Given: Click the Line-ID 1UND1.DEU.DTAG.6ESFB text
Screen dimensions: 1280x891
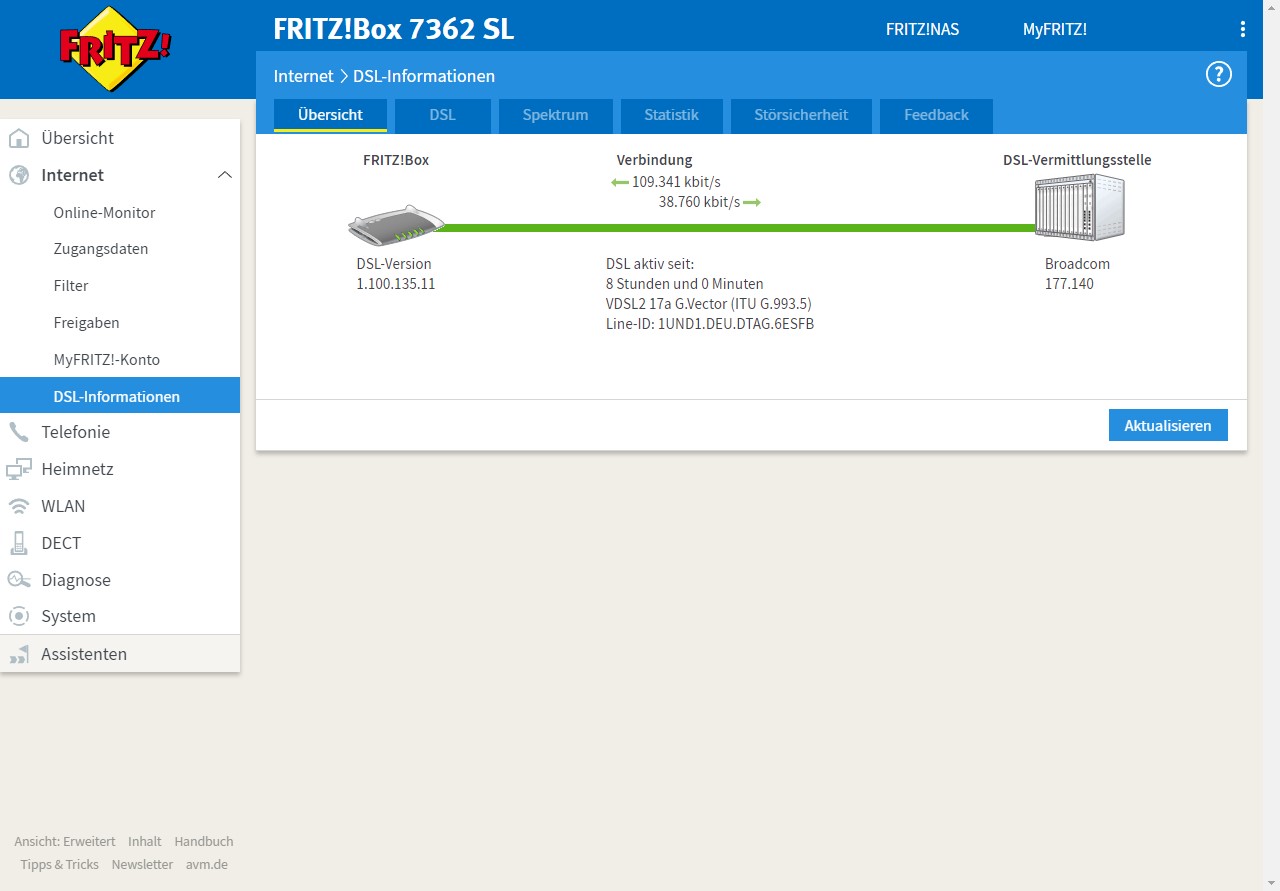Looking at the screenshot, I should pos(710,324).
